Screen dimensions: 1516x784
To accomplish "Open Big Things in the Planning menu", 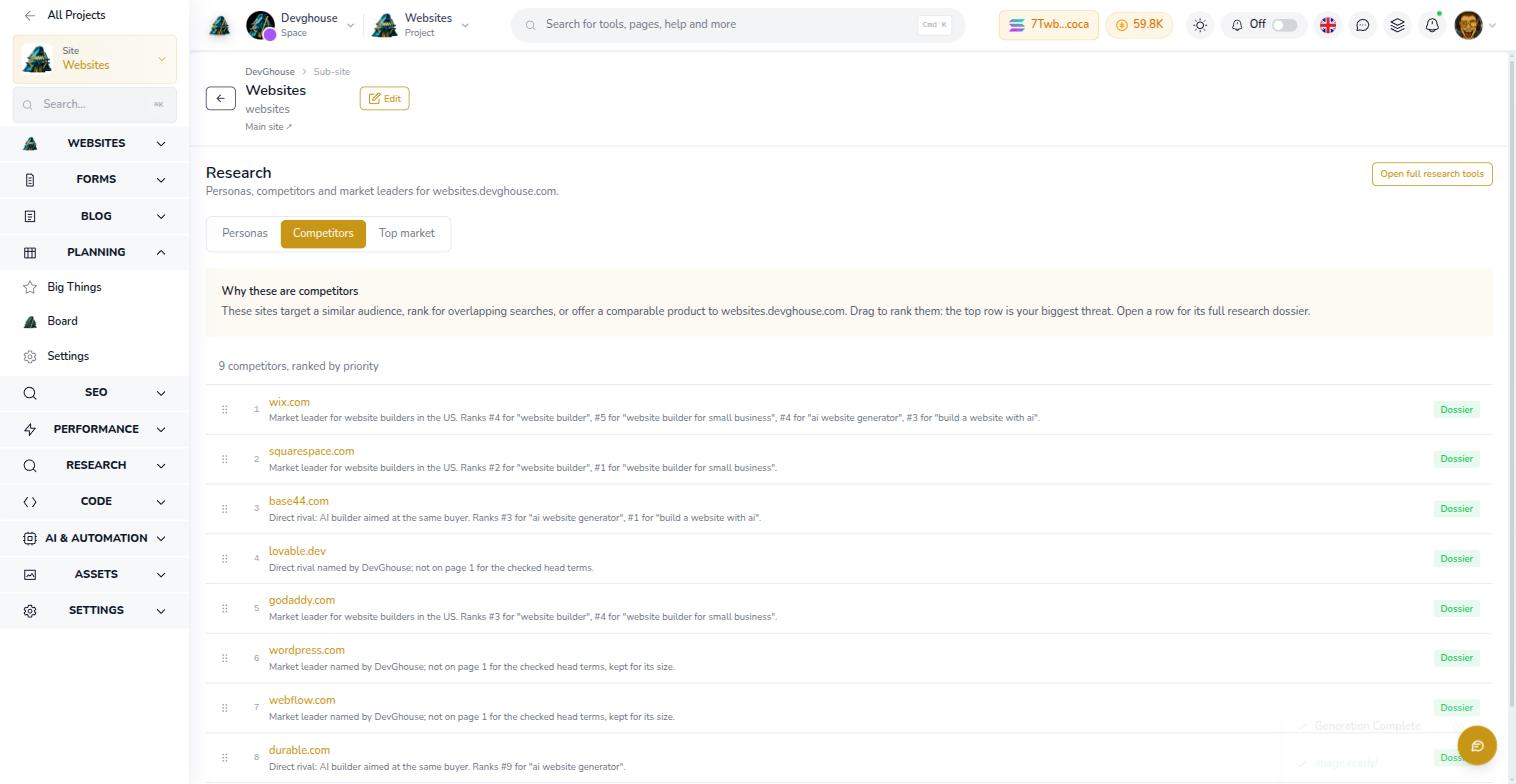I will tap(74, 287).
